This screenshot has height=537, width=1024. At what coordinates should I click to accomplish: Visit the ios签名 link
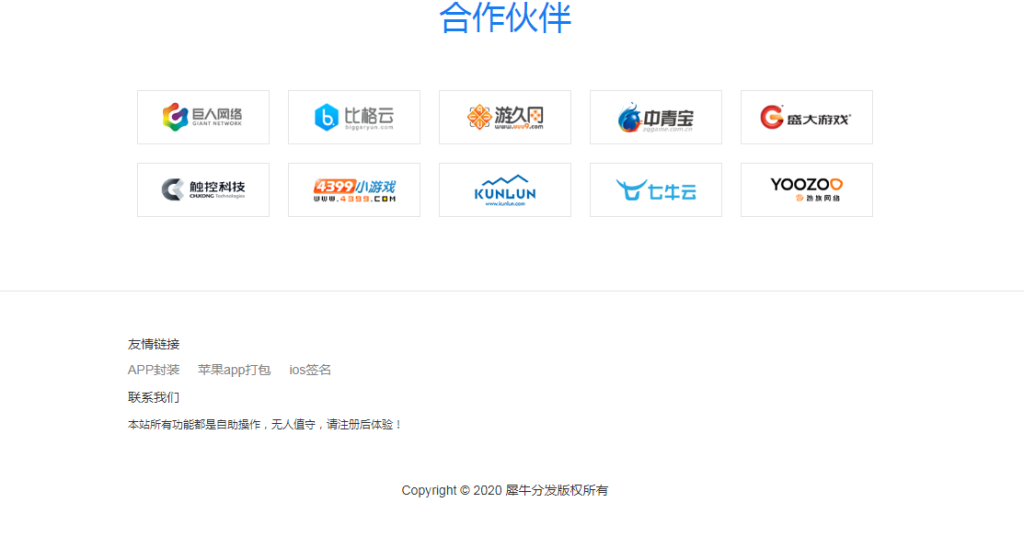tap(310, 370)
